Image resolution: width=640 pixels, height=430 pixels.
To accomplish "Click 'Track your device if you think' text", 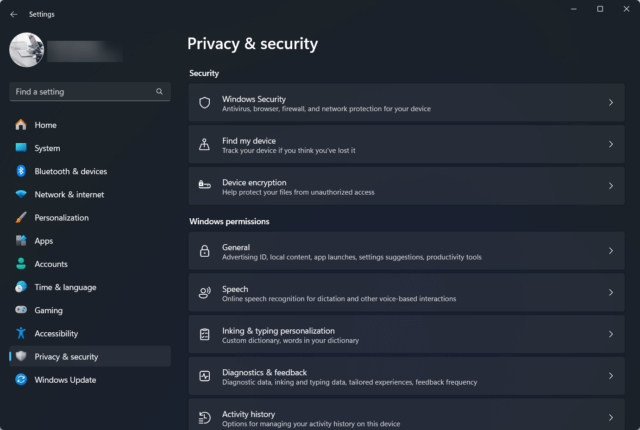I will 289,151.
